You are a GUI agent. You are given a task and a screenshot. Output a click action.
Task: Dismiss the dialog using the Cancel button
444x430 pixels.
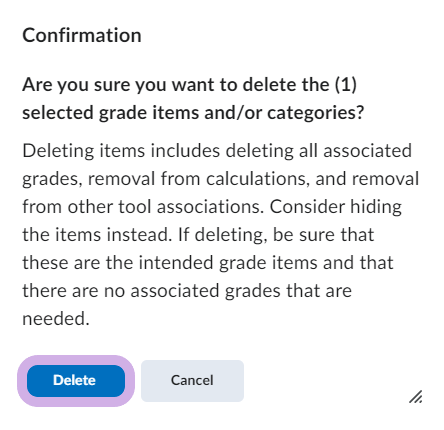pyautogui.click(x=192, y=381)
